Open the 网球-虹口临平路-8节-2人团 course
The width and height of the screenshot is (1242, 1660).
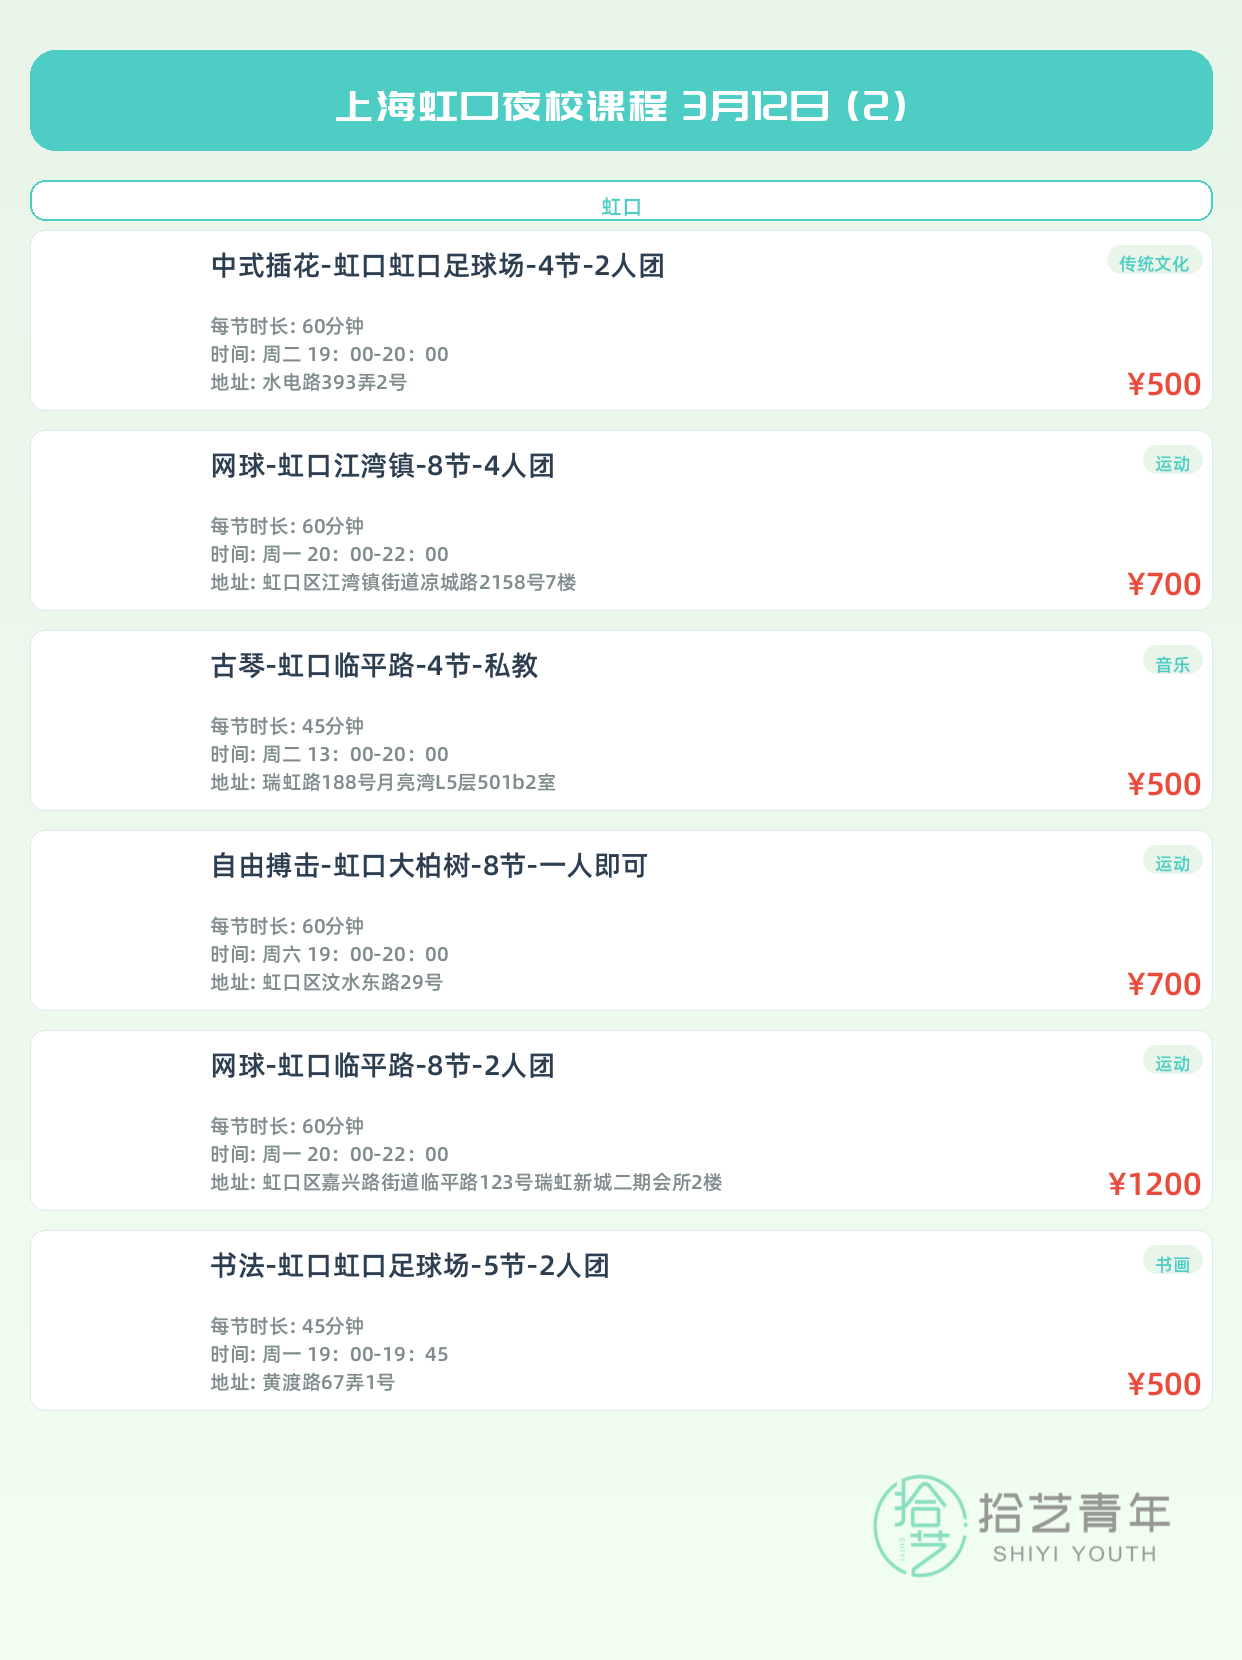383,1066
